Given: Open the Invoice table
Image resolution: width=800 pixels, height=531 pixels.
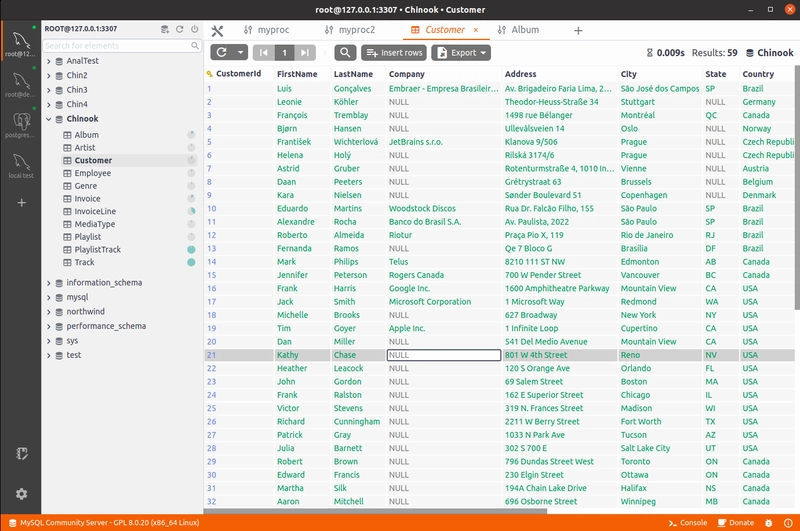Looking at the screenshot, I should click(x=87, y=199).
